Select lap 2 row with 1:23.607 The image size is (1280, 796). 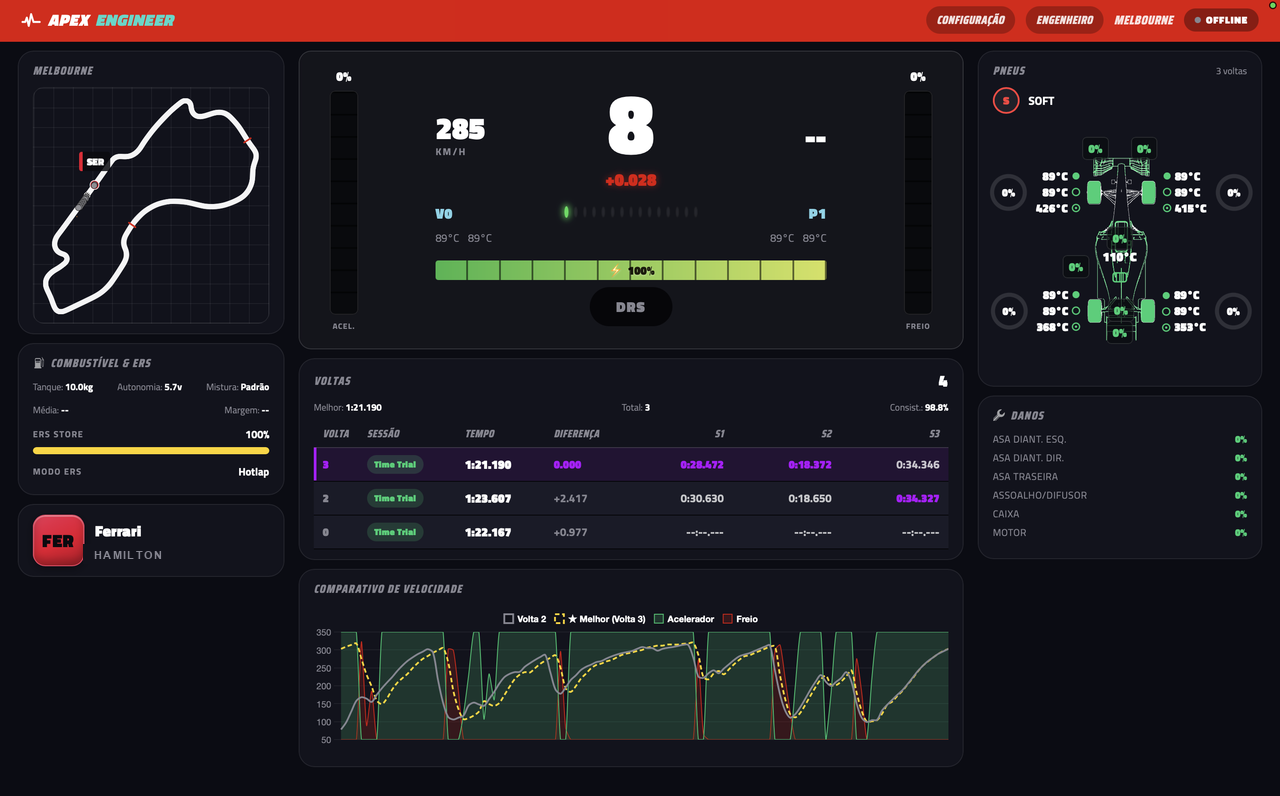[x=631, y=498]
